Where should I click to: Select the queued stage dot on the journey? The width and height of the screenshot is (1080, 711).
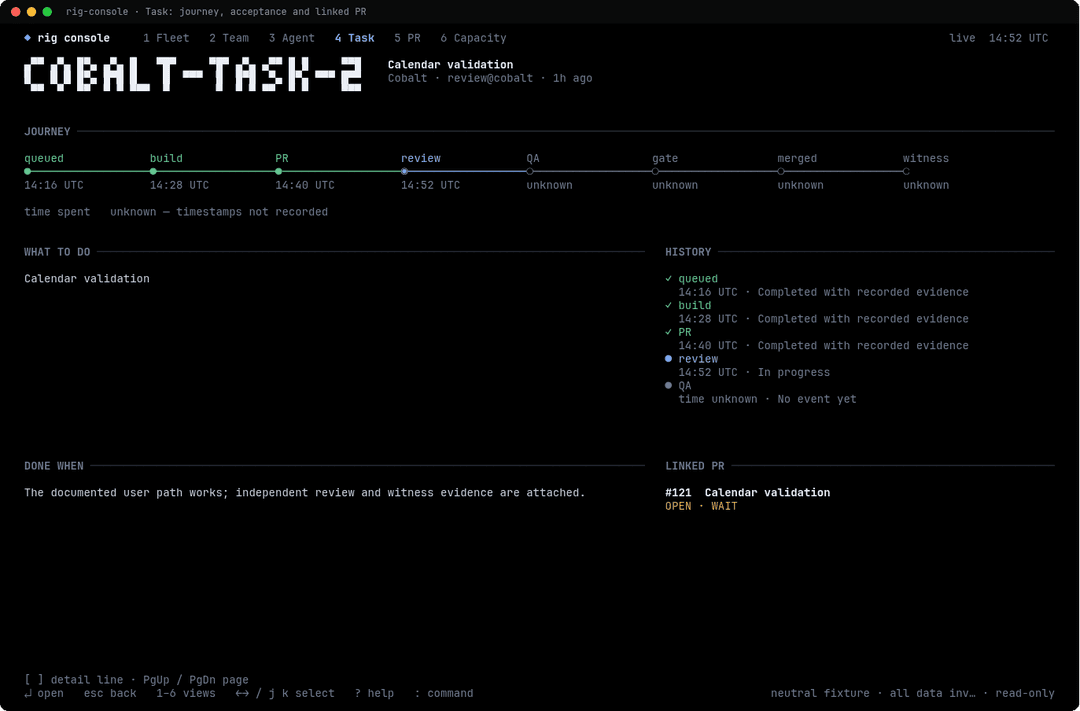coord(28,172)
